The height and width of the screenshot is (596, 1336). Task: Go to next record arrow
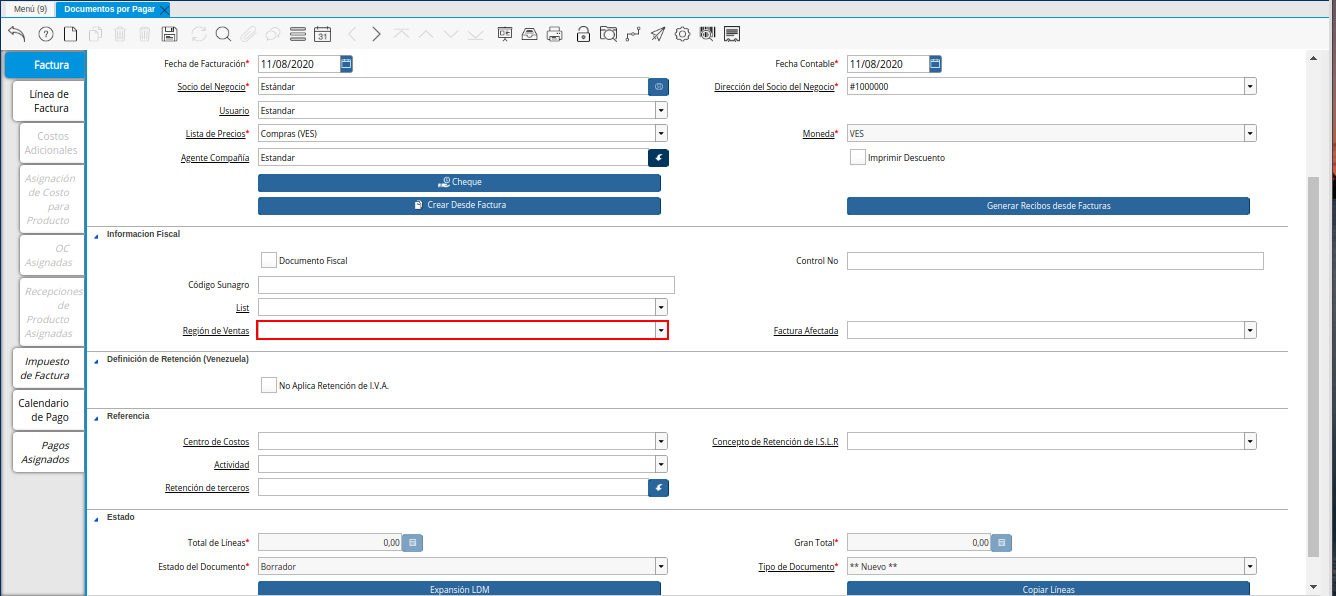pyautogui.click(x=376, y=34)
